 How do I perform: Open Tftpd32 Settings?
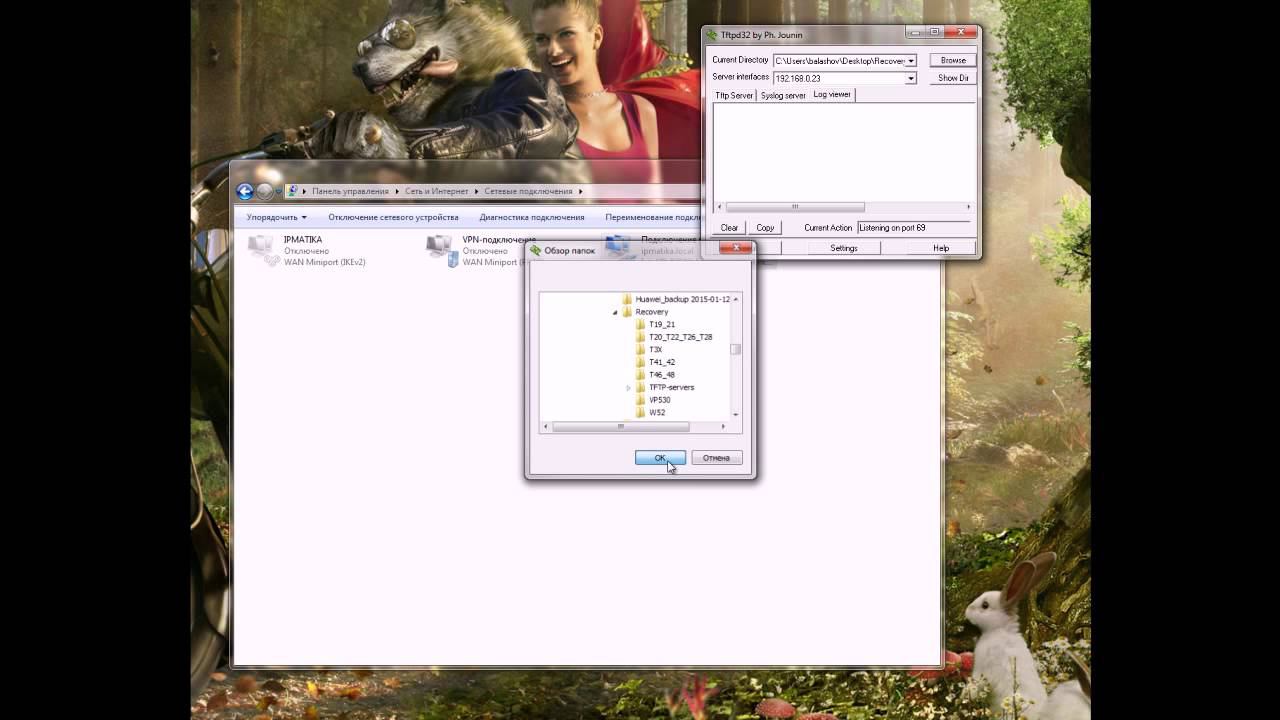[x=844, y=248]
